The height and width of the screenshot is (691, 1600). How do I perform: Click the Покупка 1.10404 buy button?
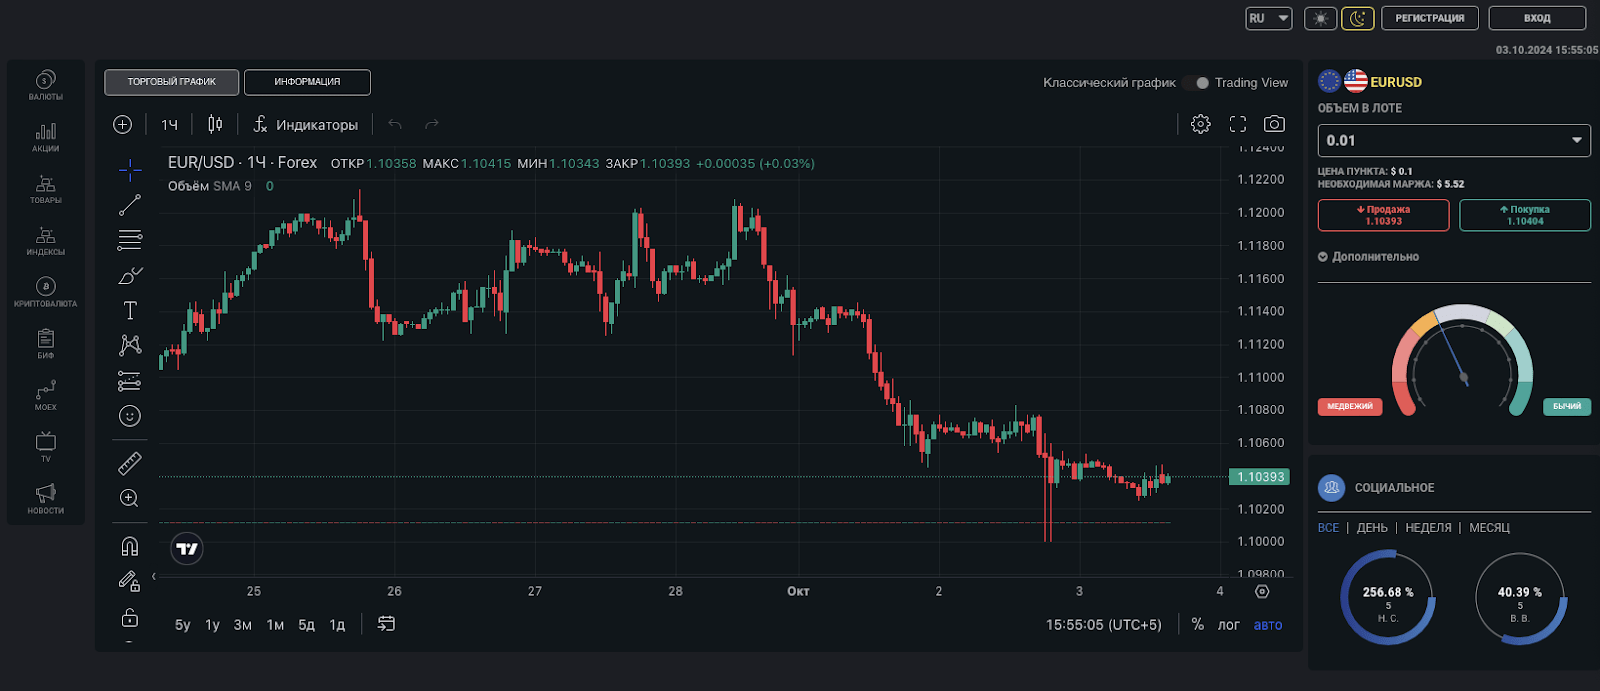(1525, 215)
